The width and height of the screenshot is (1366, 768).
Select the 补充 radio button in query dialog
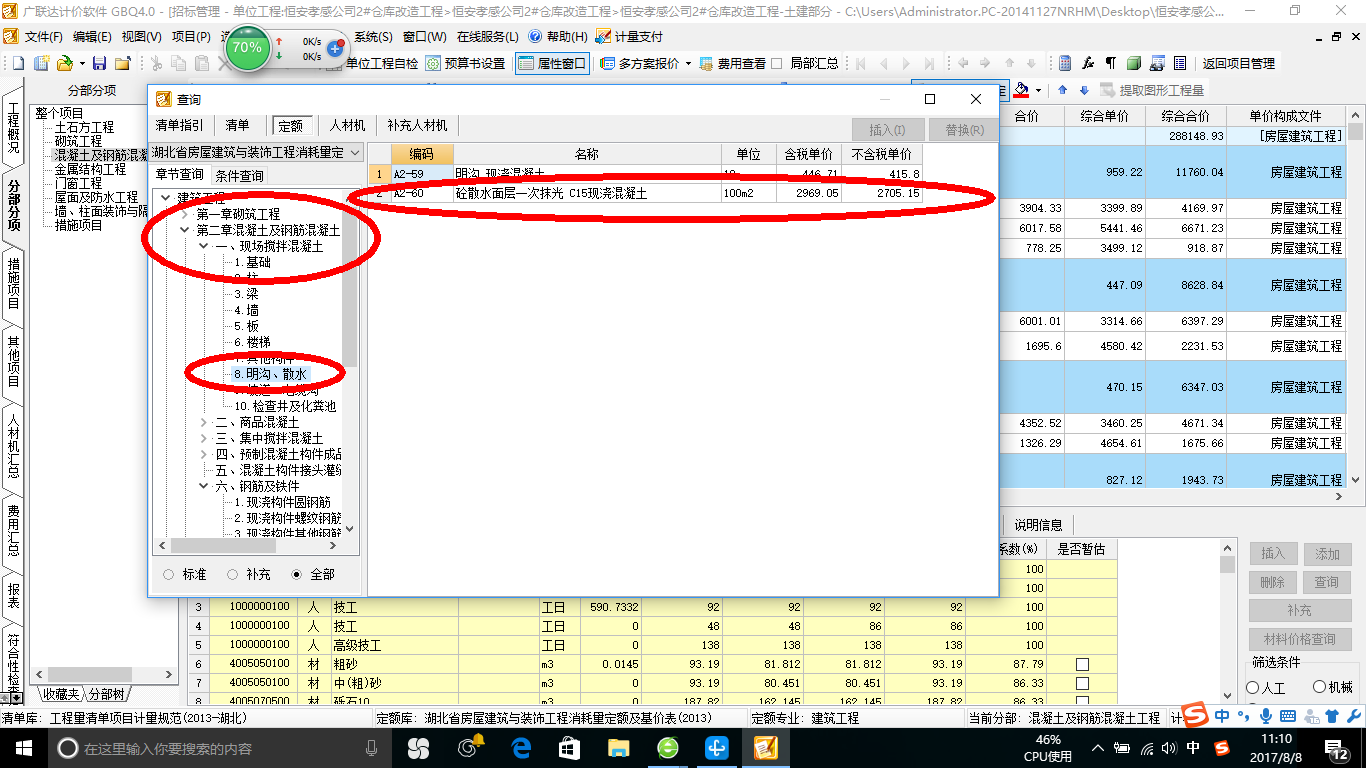coord(232,575)
